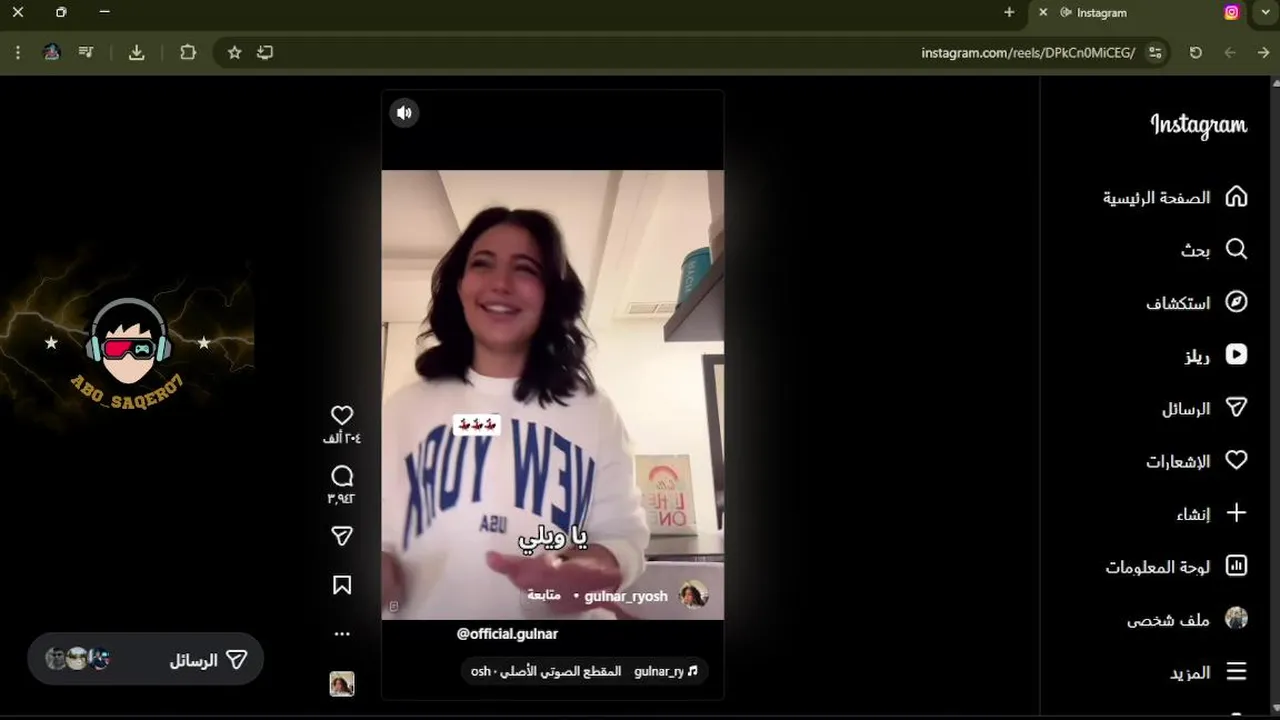
Task: Expand المزيد more menu
Action: click(1208, 672)
